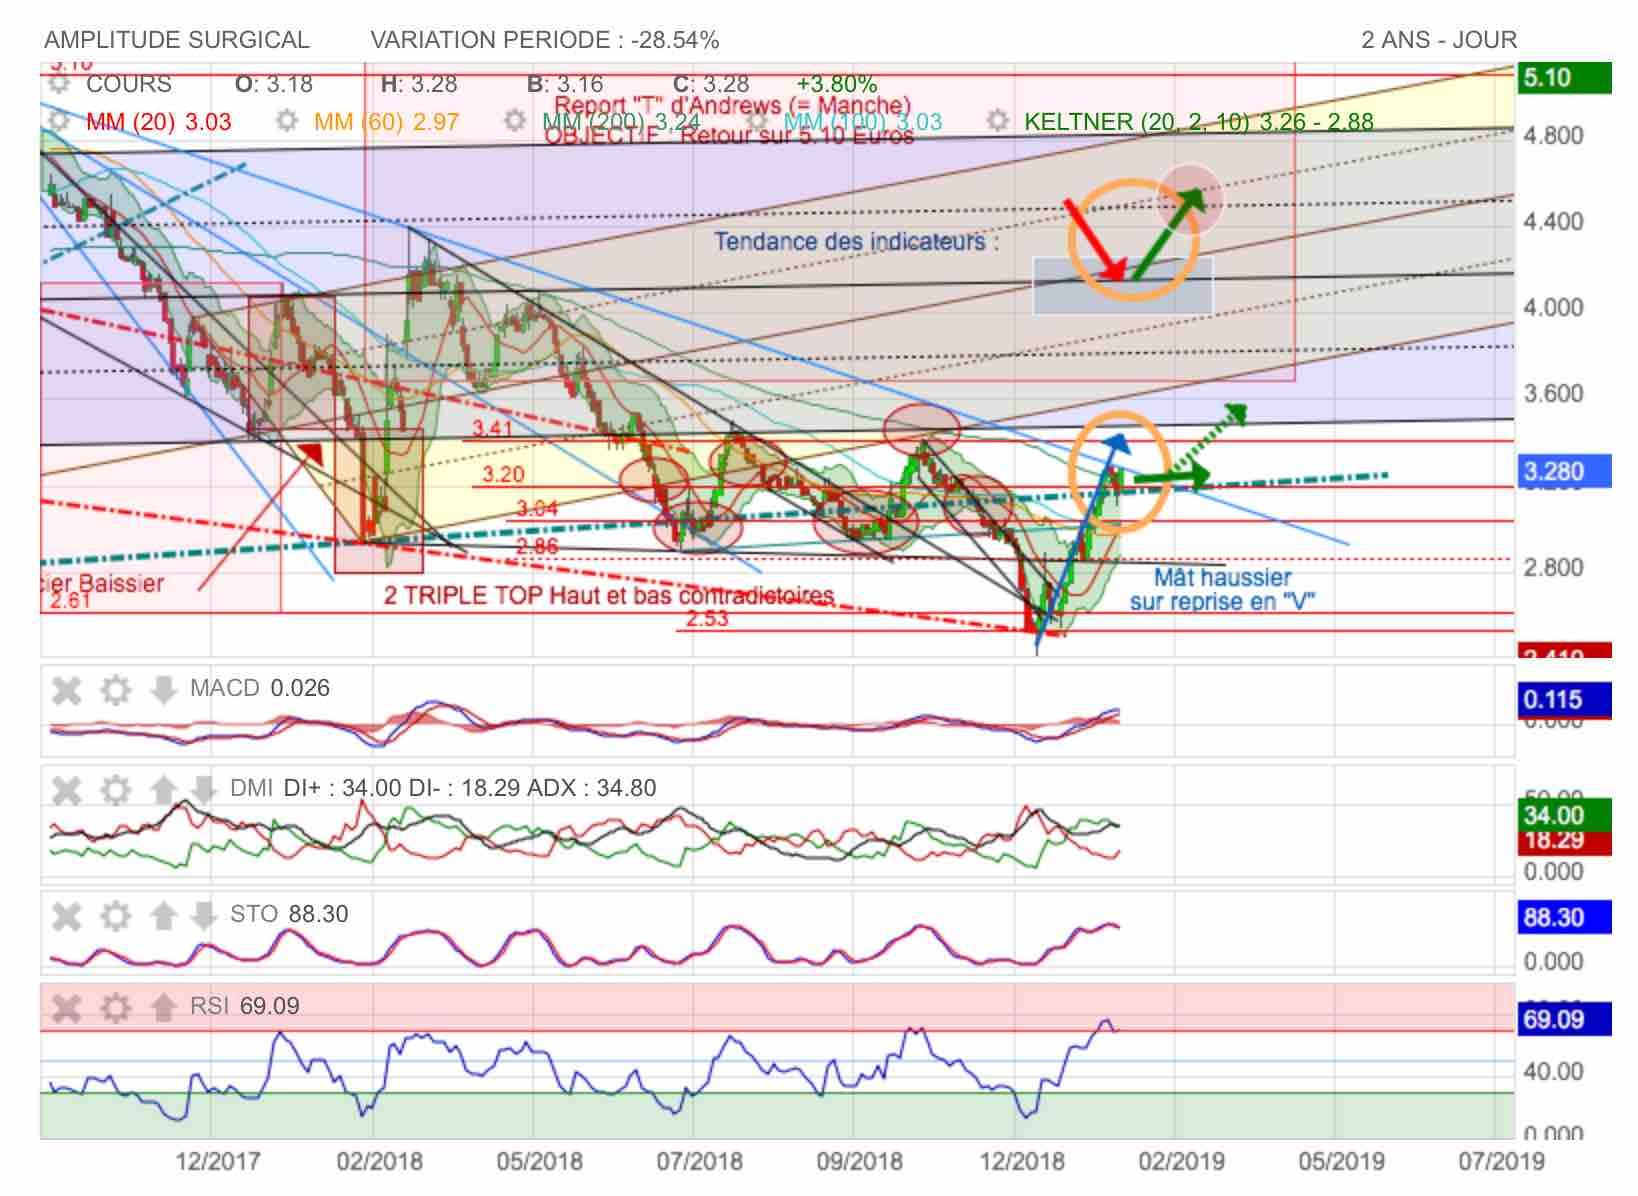Click the blue 0.115 MACD value badge

click(x=1564, y=700)
